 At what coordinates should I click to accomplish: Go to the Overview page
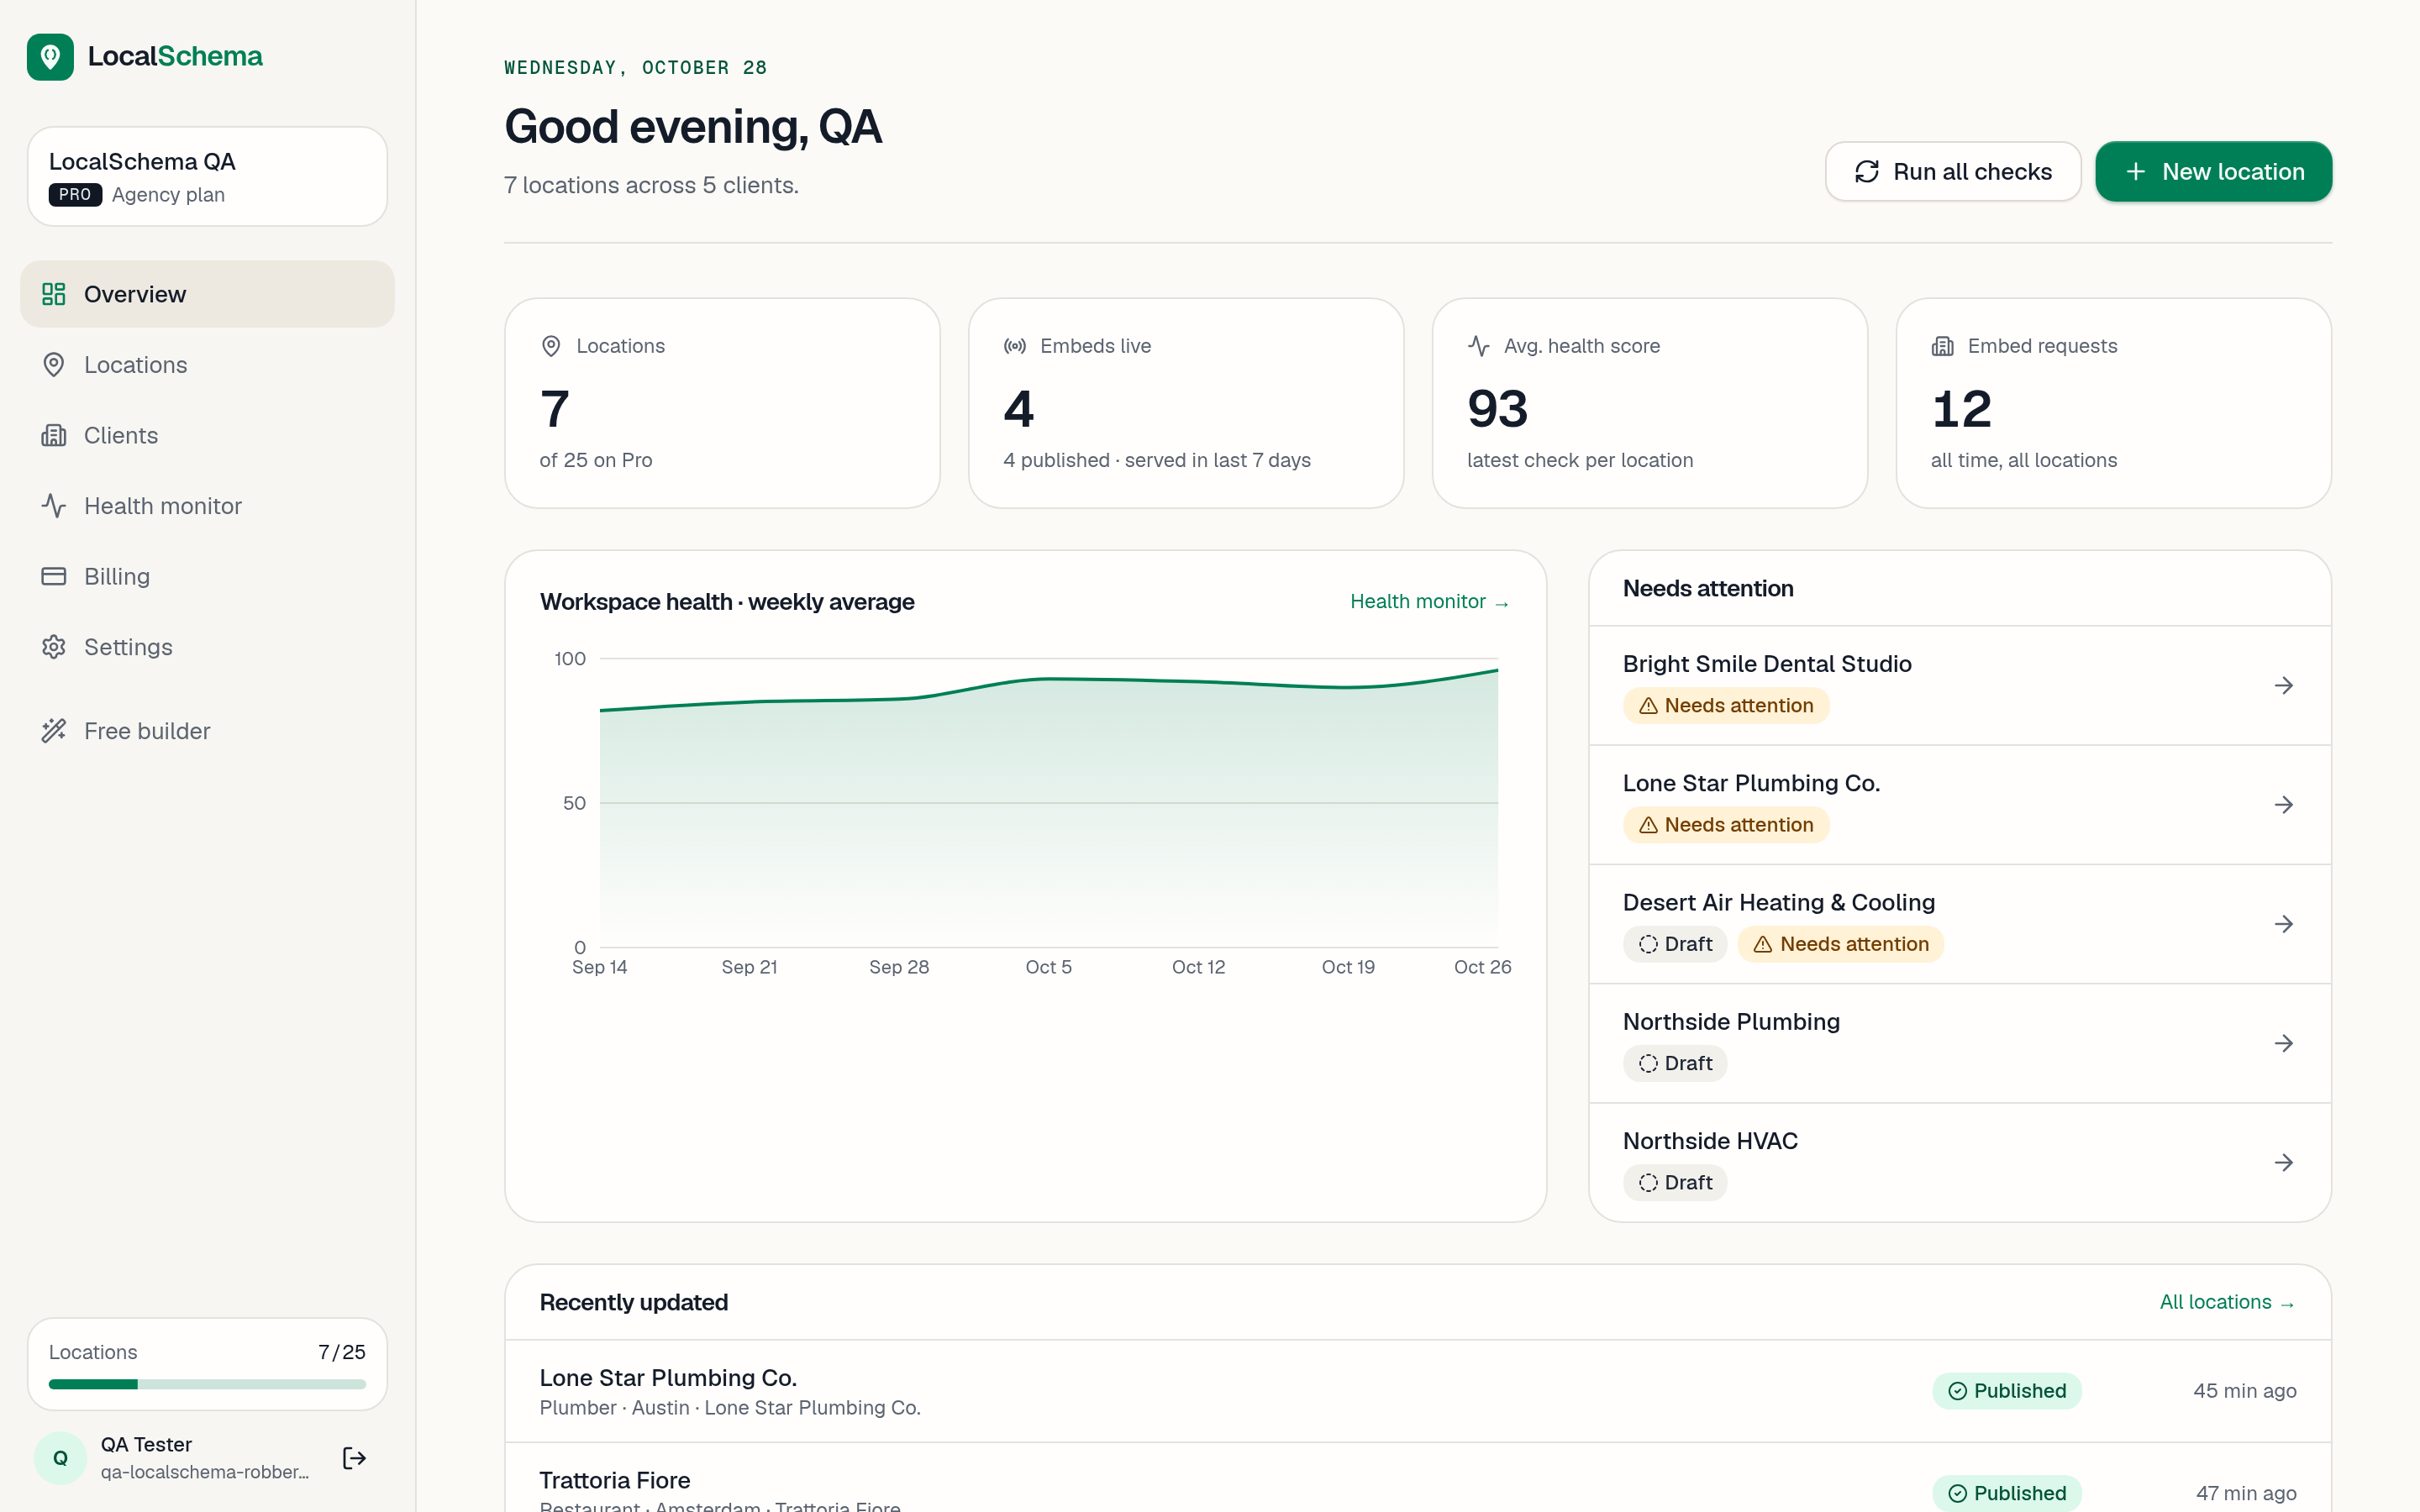pos(207,294)
